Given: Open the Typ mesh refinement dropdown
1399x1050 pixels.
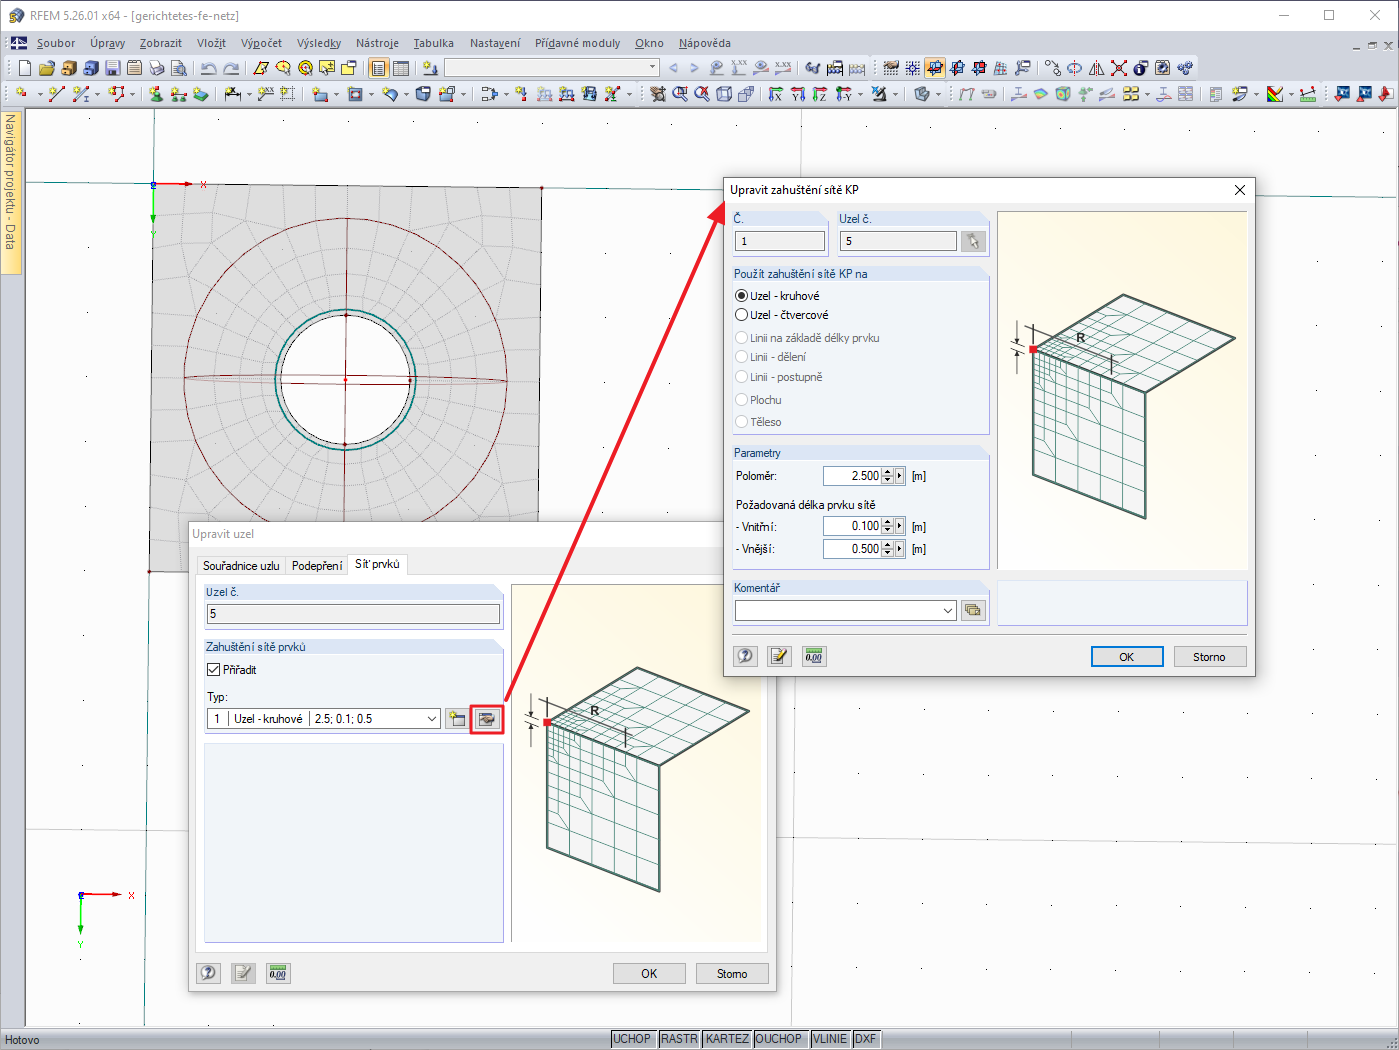Looking at the screenshot, I should [432, 719].
